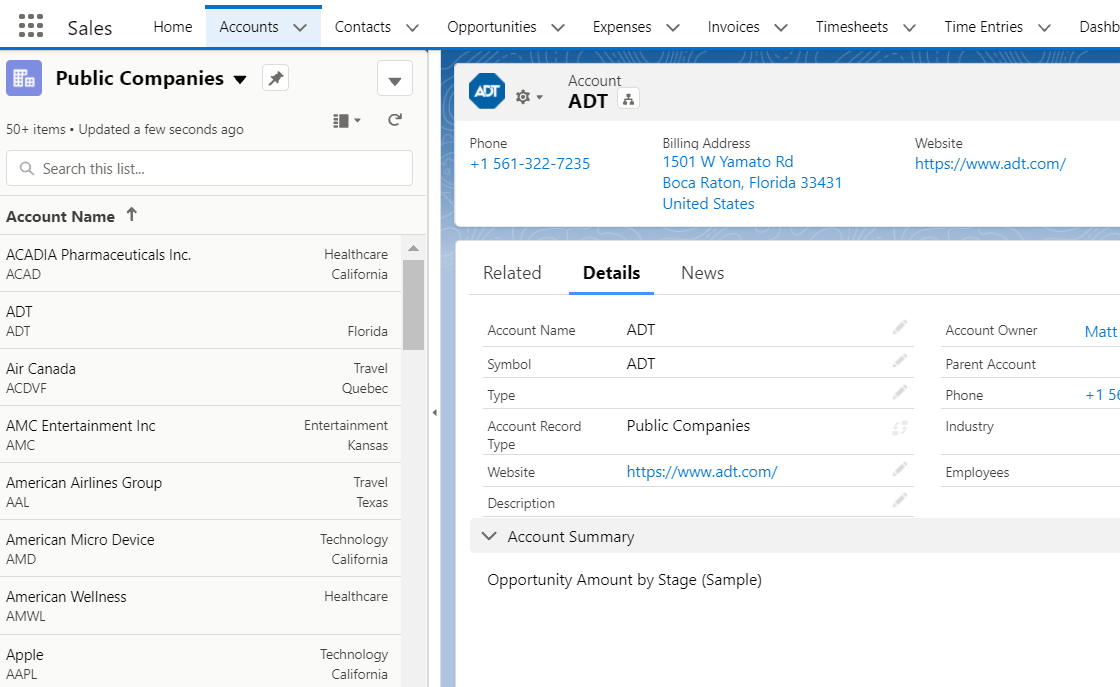Collapse the Account Summary section
Image resolution: width=1120 pixels, height=687 pixels.
pyautogui.click(x=489, y=536)
